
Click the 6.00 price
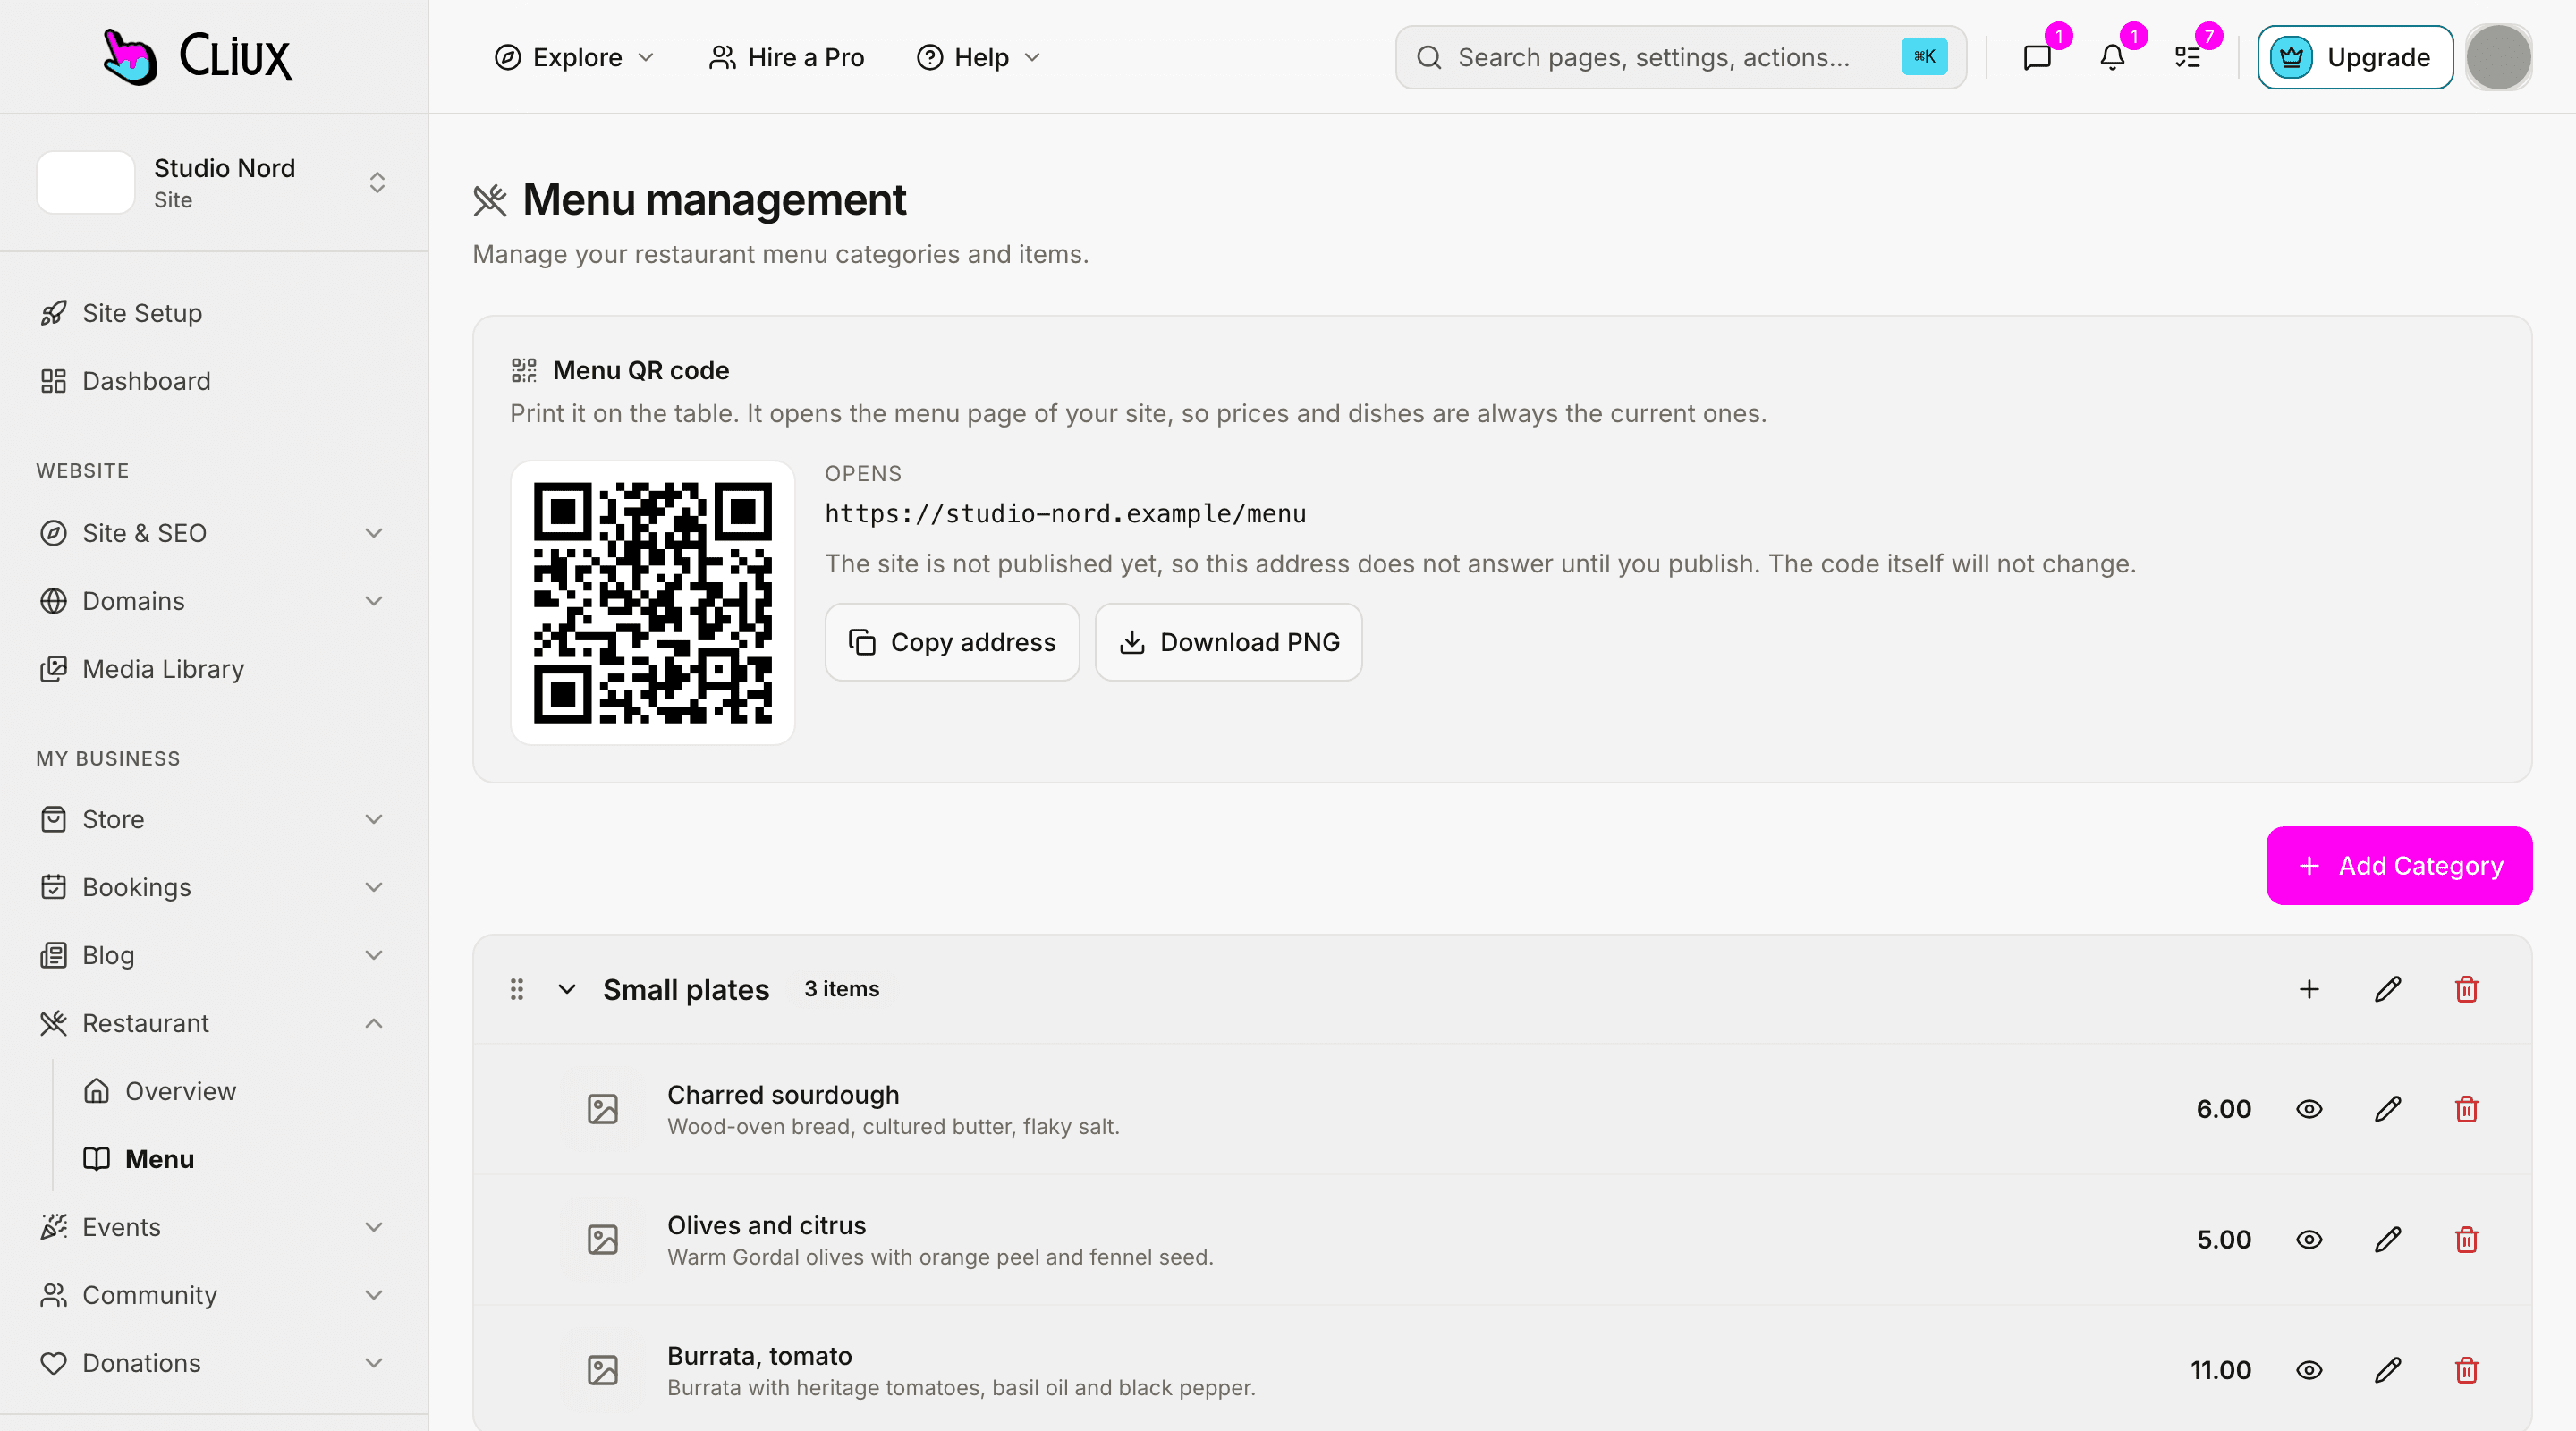click(x=2223, y=1109)
